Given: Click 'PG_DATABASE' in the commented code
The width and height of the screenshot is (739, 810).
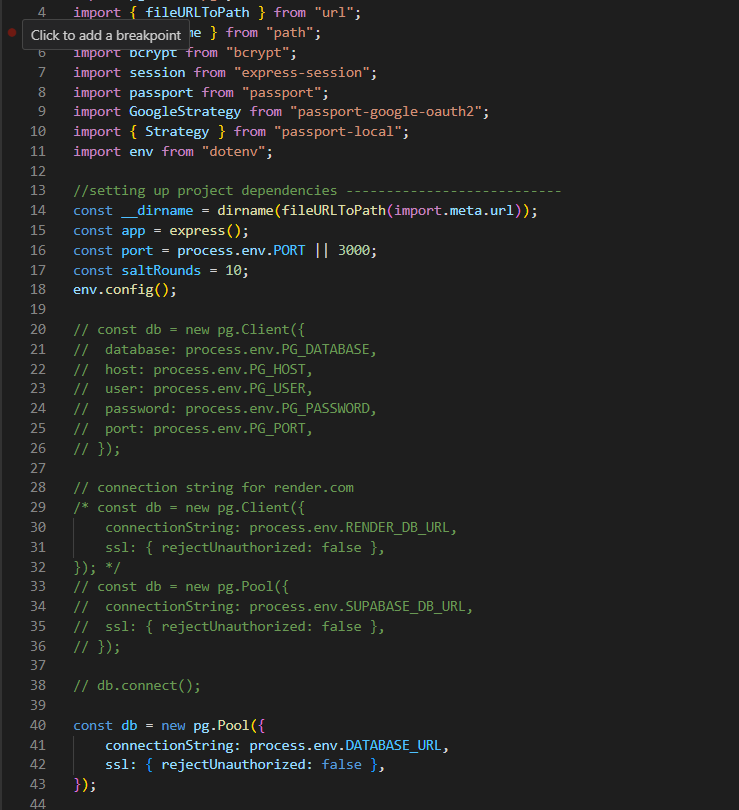Looking at the screenshot, I should coord(325,350).
